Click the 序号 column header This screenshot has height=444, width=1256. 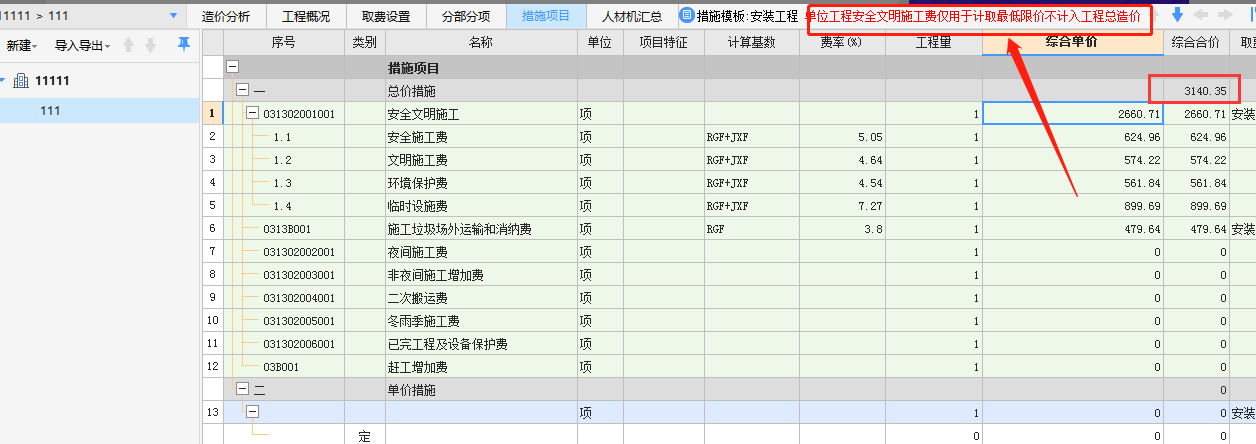pyautogui.click(x=284, y=42)
